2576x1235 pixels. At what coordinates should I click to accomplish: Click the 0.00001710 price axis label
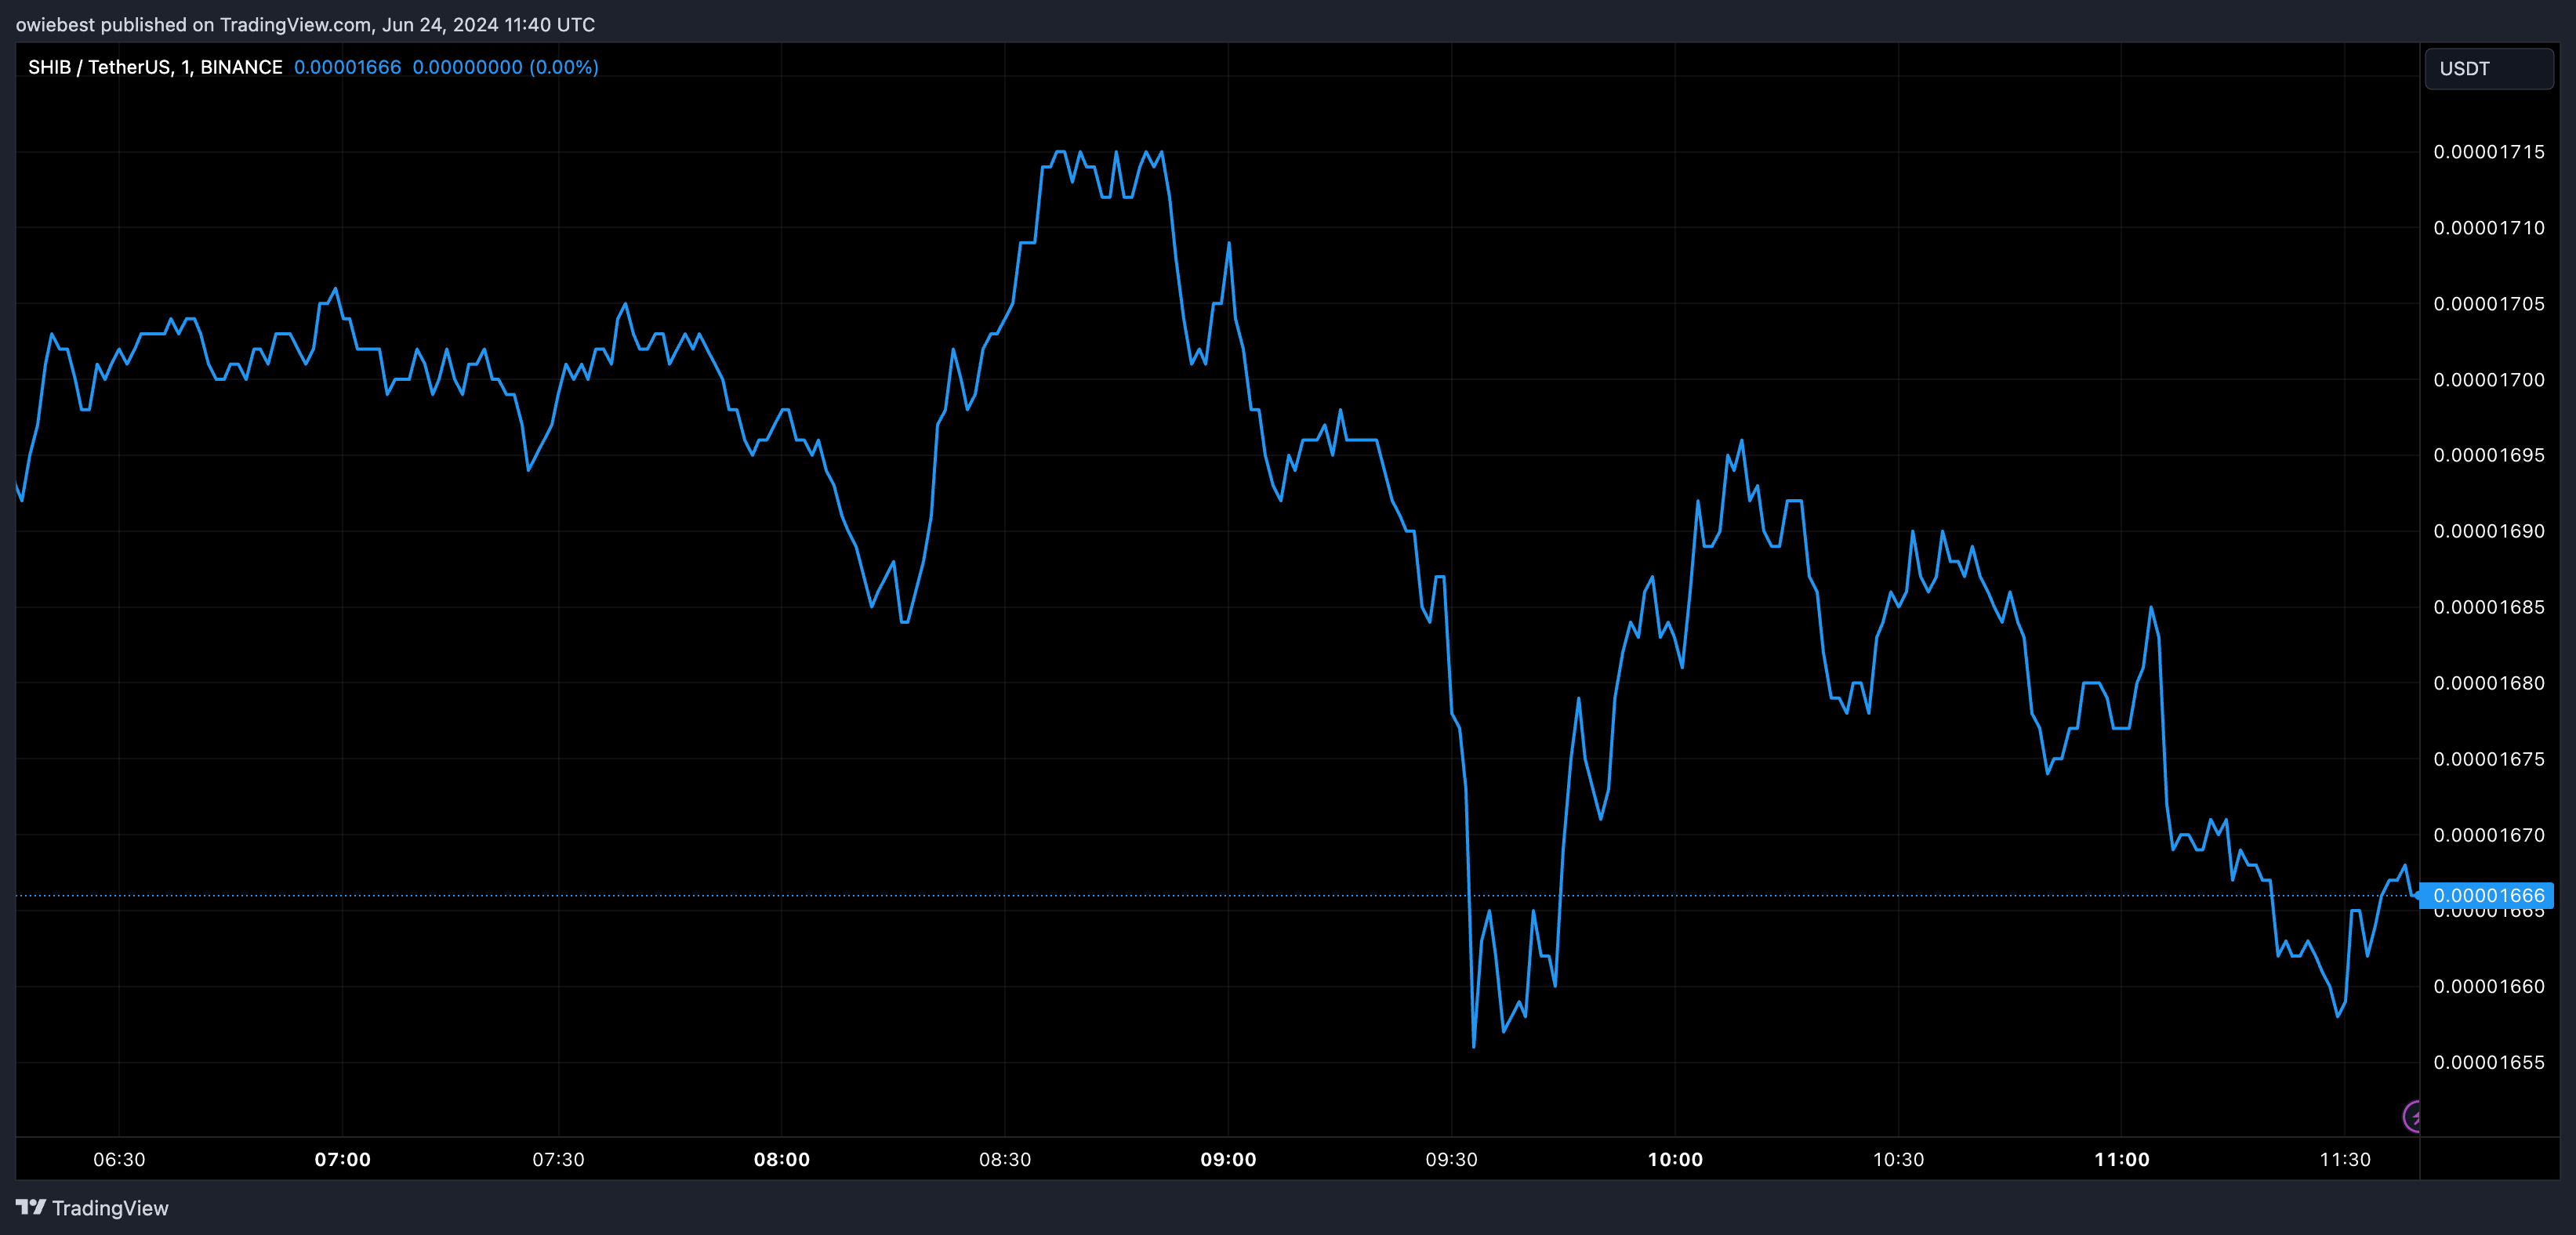(x=2488, y=228)
